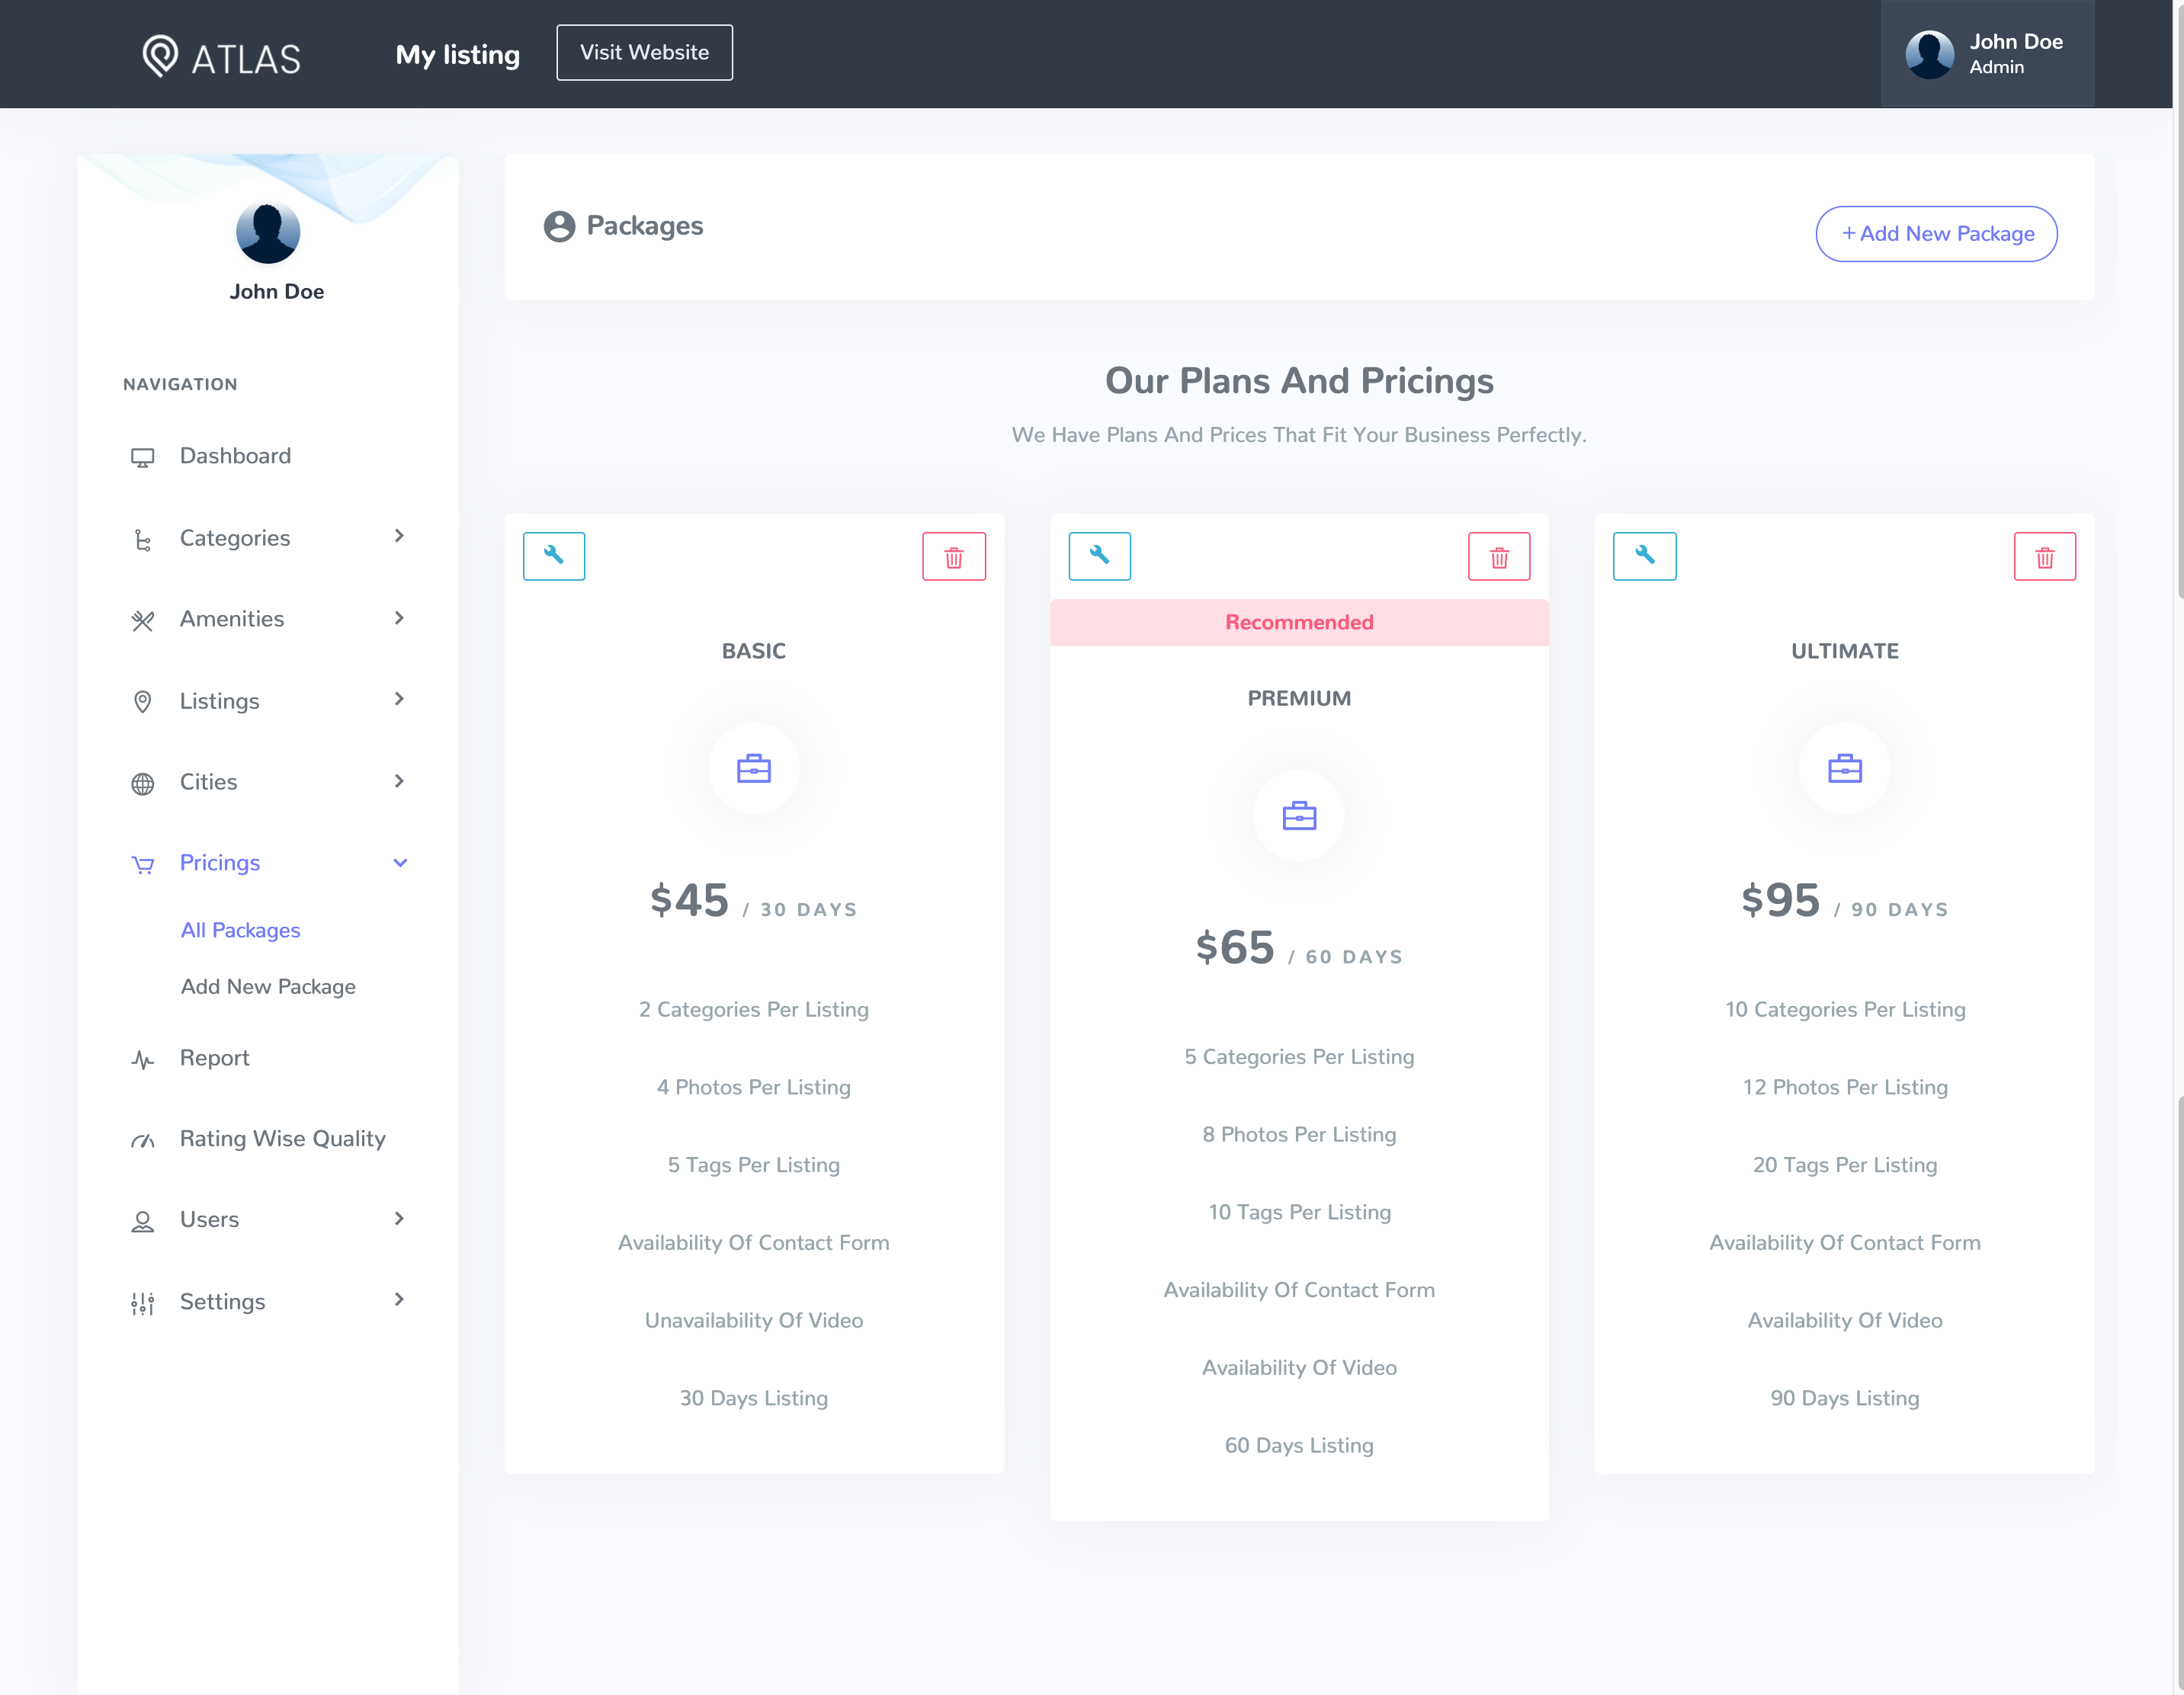
Task: Click the Basic package wrench edit icon
Action: pos(553,556)
